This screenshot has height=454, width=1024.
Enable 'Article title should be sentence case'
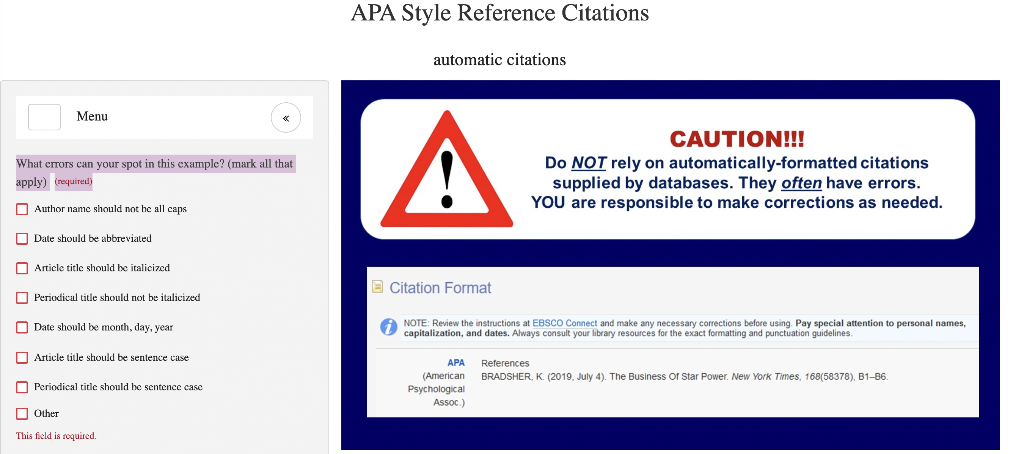tap(22, 357)
